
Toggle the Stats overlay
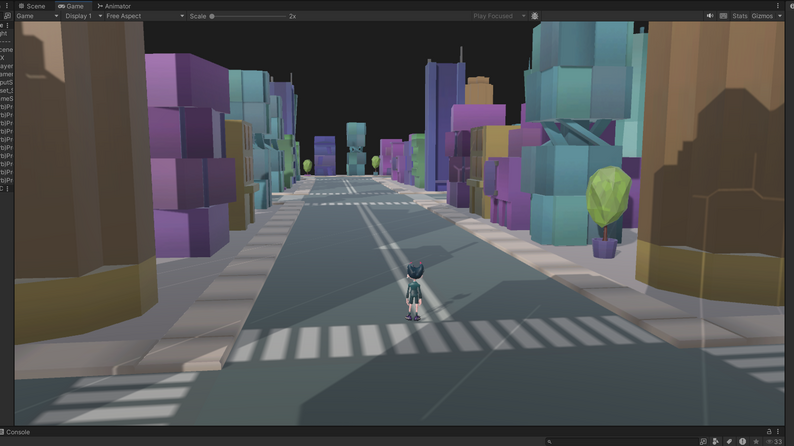[x=739, y=16]
